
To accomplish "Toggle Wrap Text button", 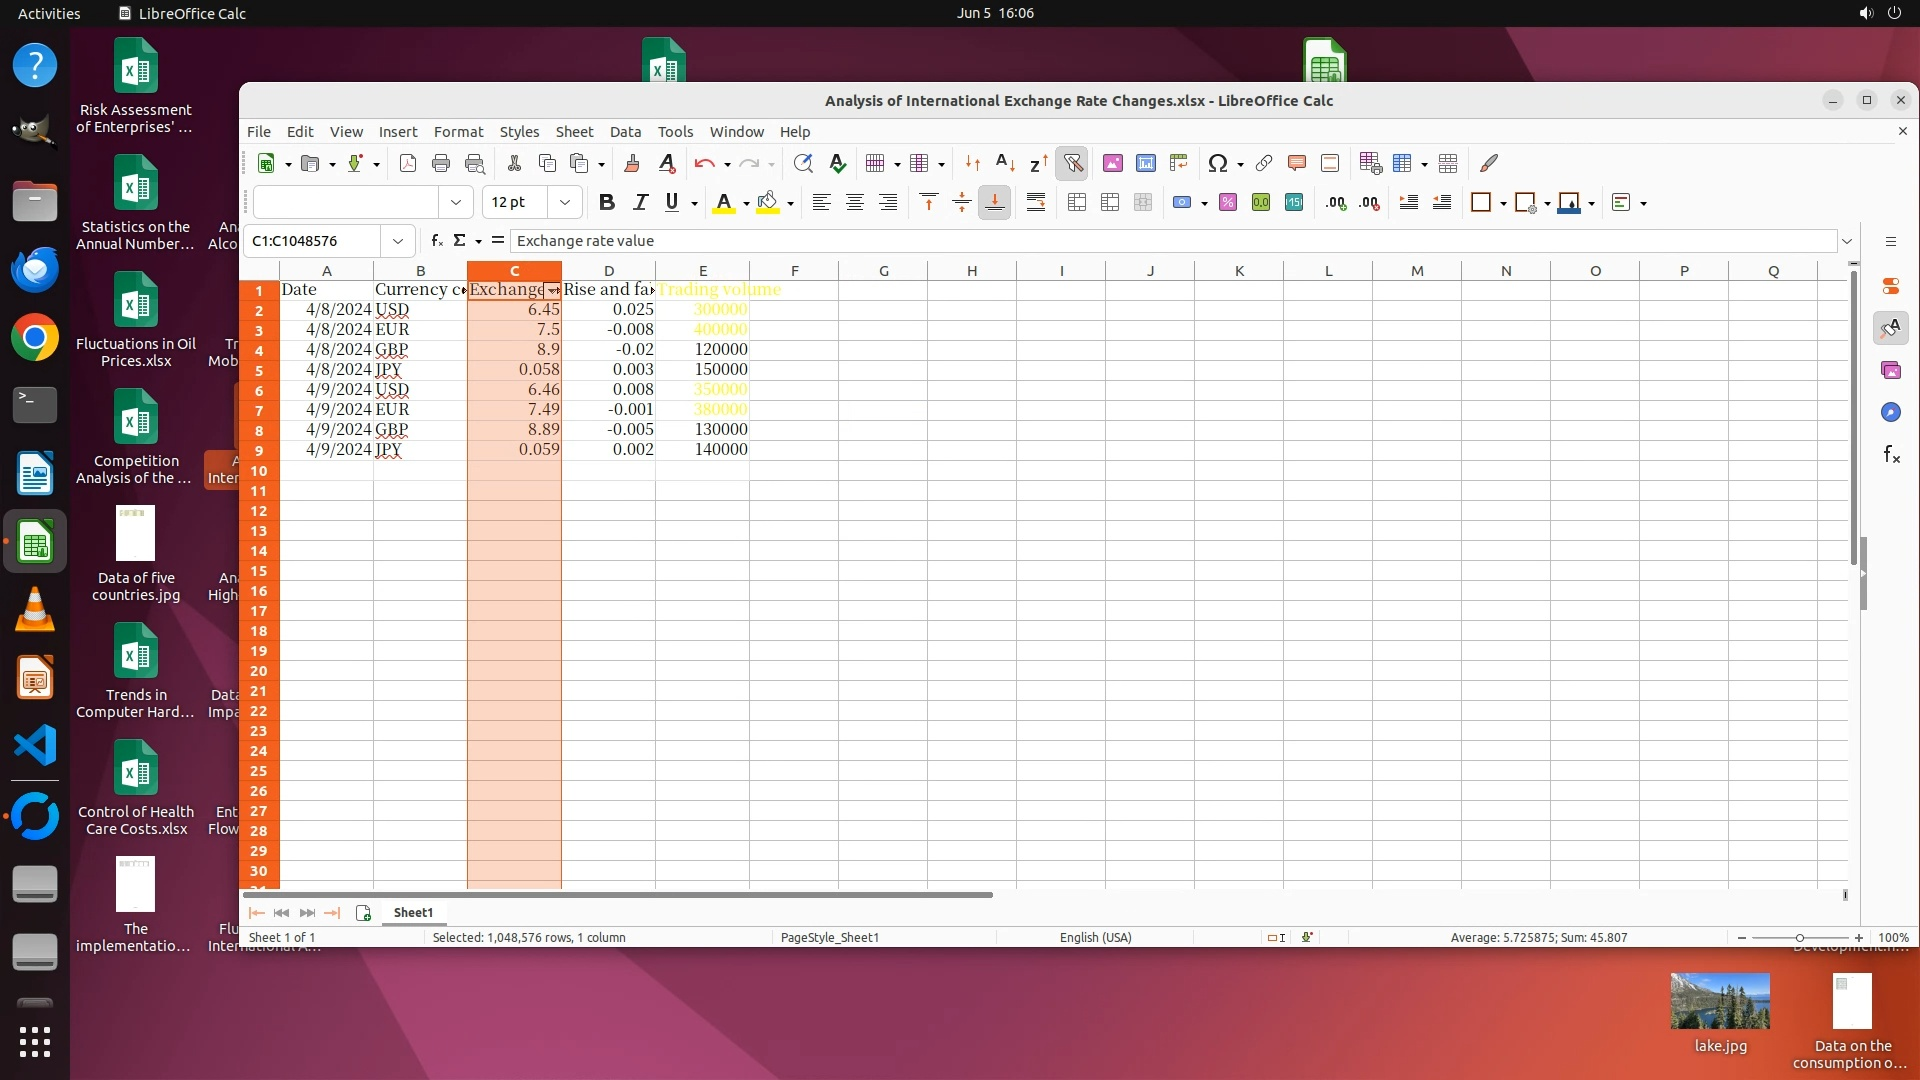I will [1036, 202].
